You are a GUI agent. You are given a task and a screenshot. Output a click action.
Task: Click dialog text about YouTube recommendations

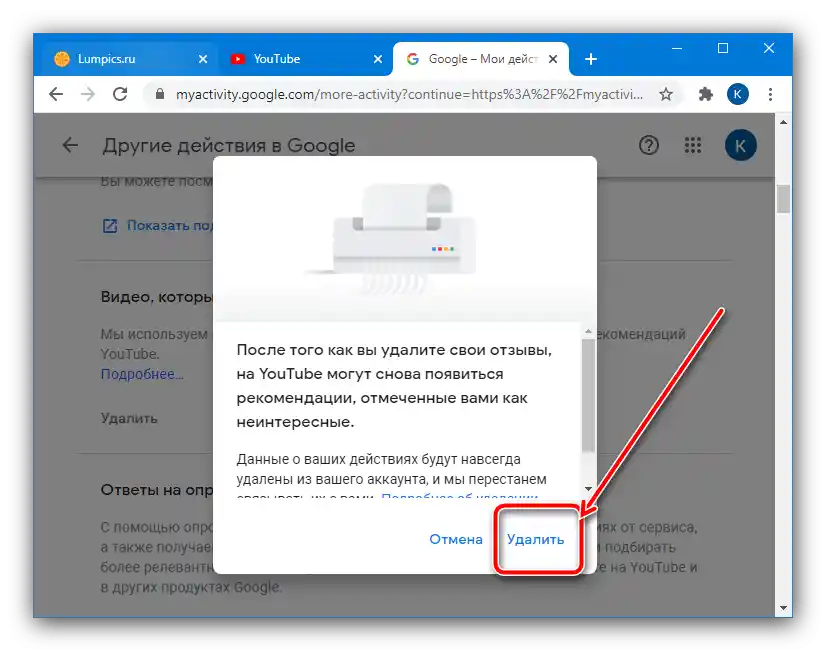click(x=394, y=386)
